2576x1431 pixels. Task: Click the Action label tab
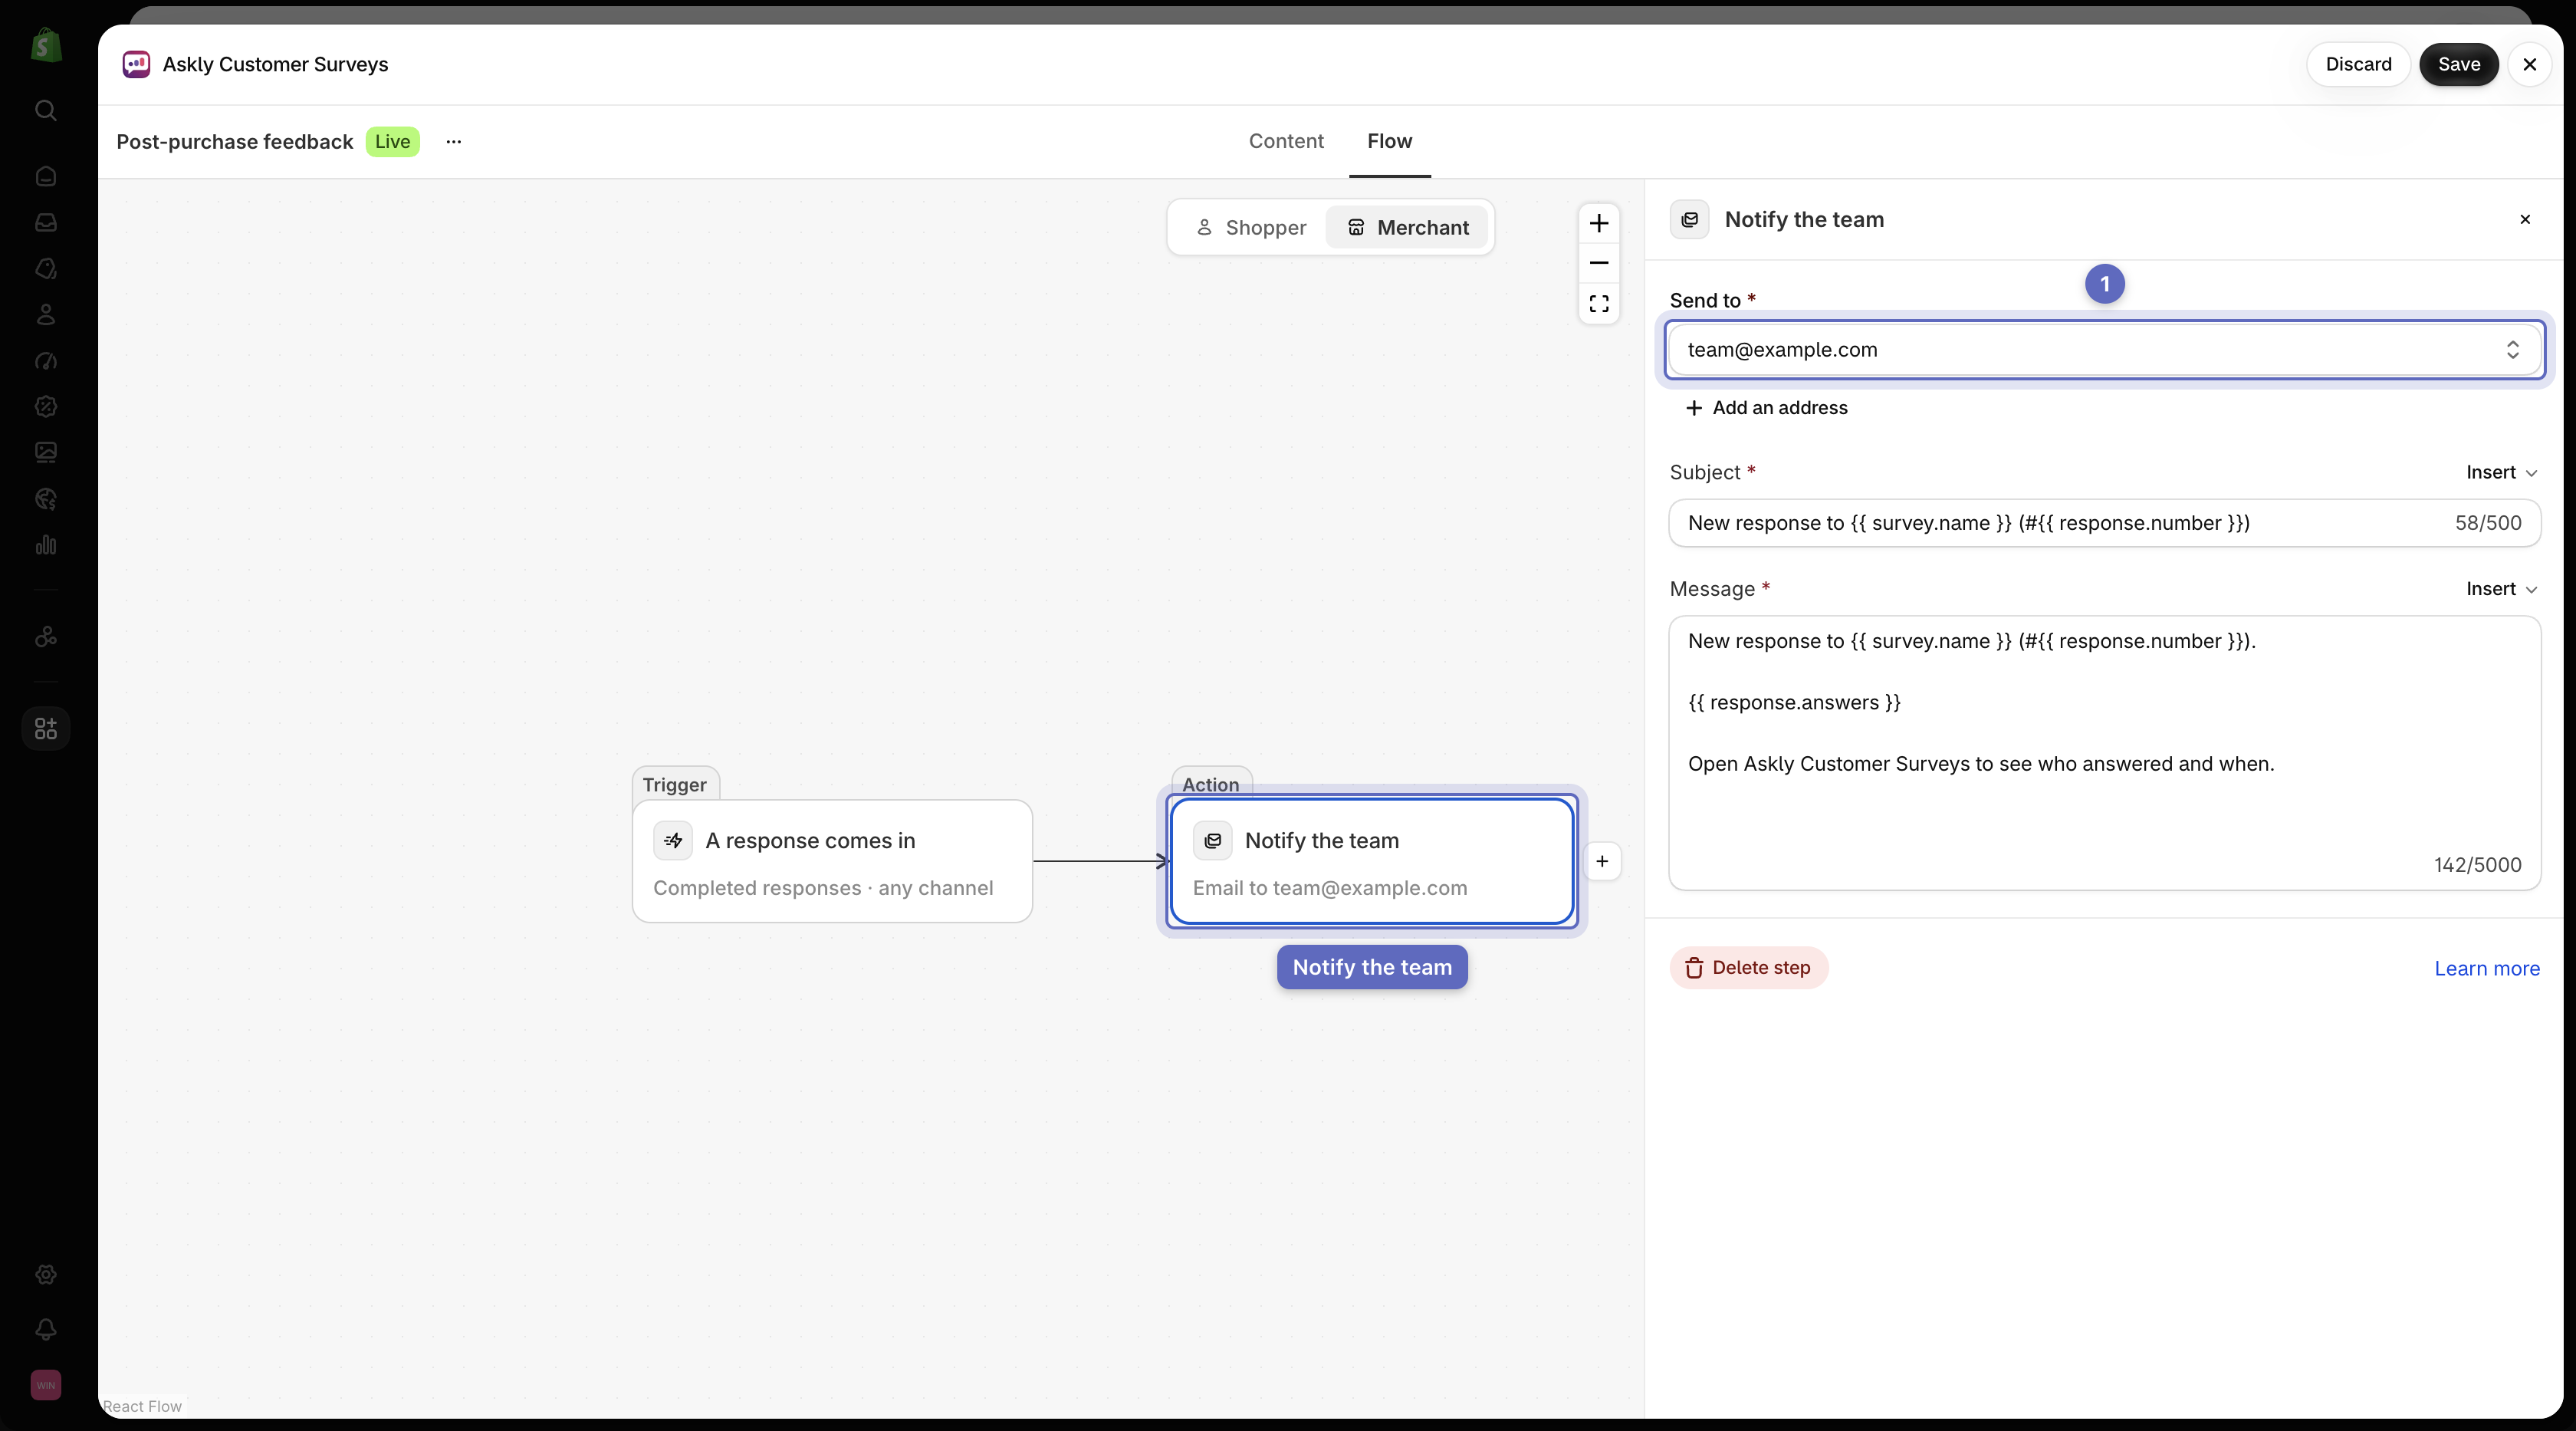click(x=1211, y=784)
